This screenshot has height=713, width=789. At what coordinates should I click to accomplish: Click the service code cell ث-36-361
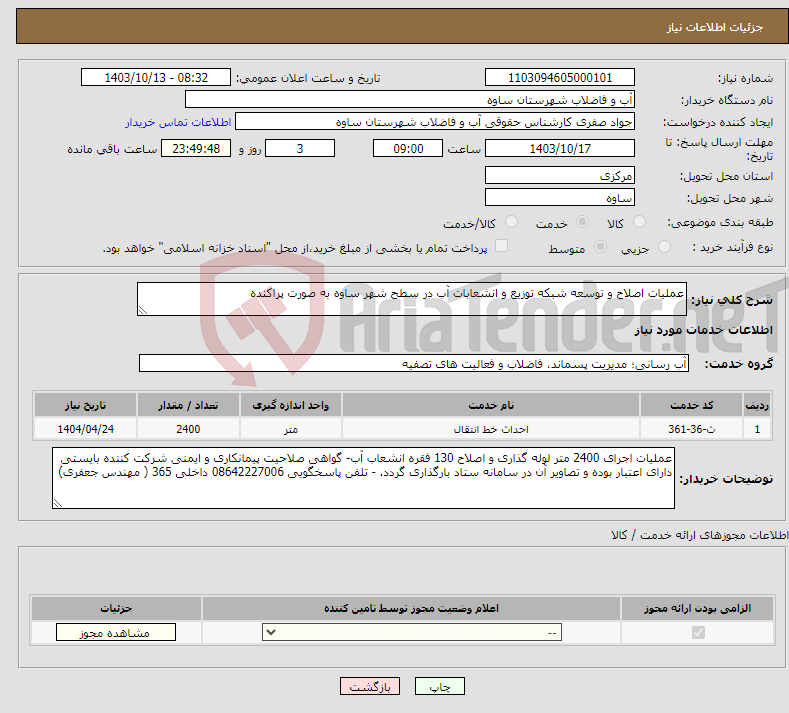coord(691,429)
